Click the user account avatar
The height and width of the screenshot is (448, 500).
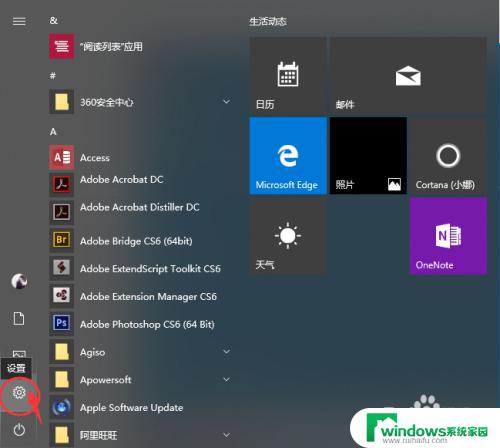pyautogui.click(x=19, y=281)
